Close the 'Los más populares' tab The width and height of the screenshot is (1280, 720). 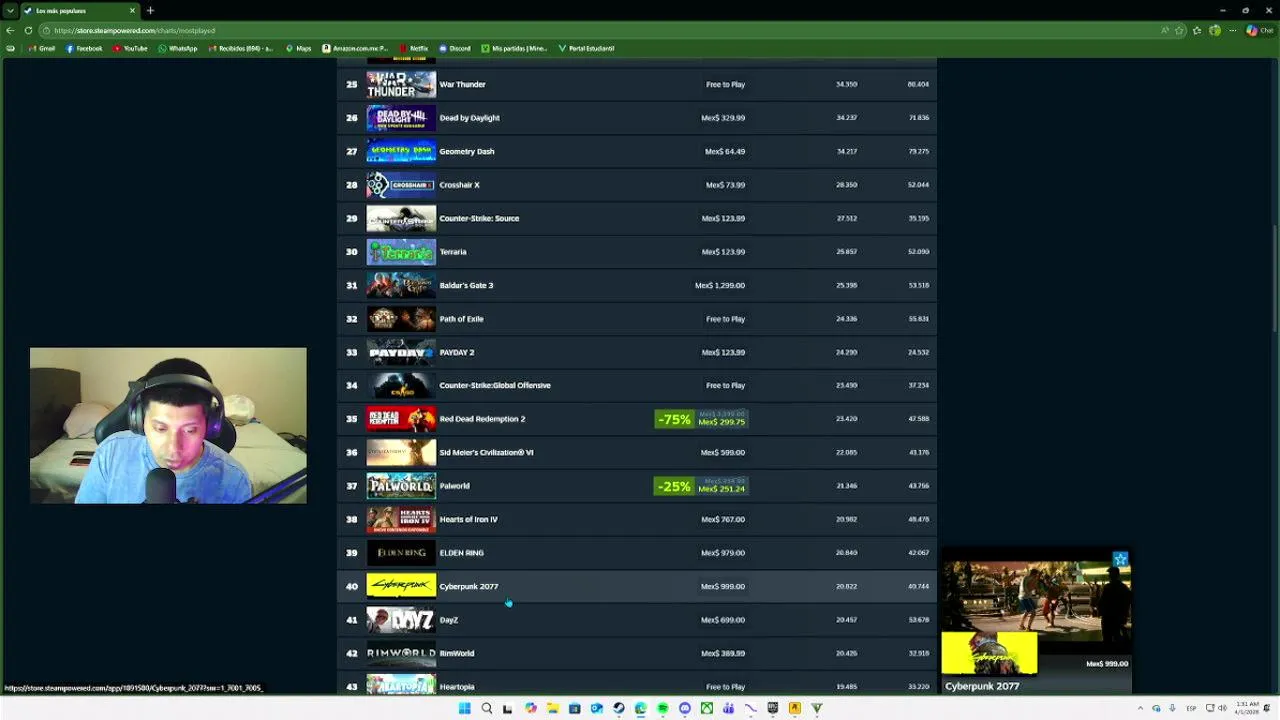132,10
